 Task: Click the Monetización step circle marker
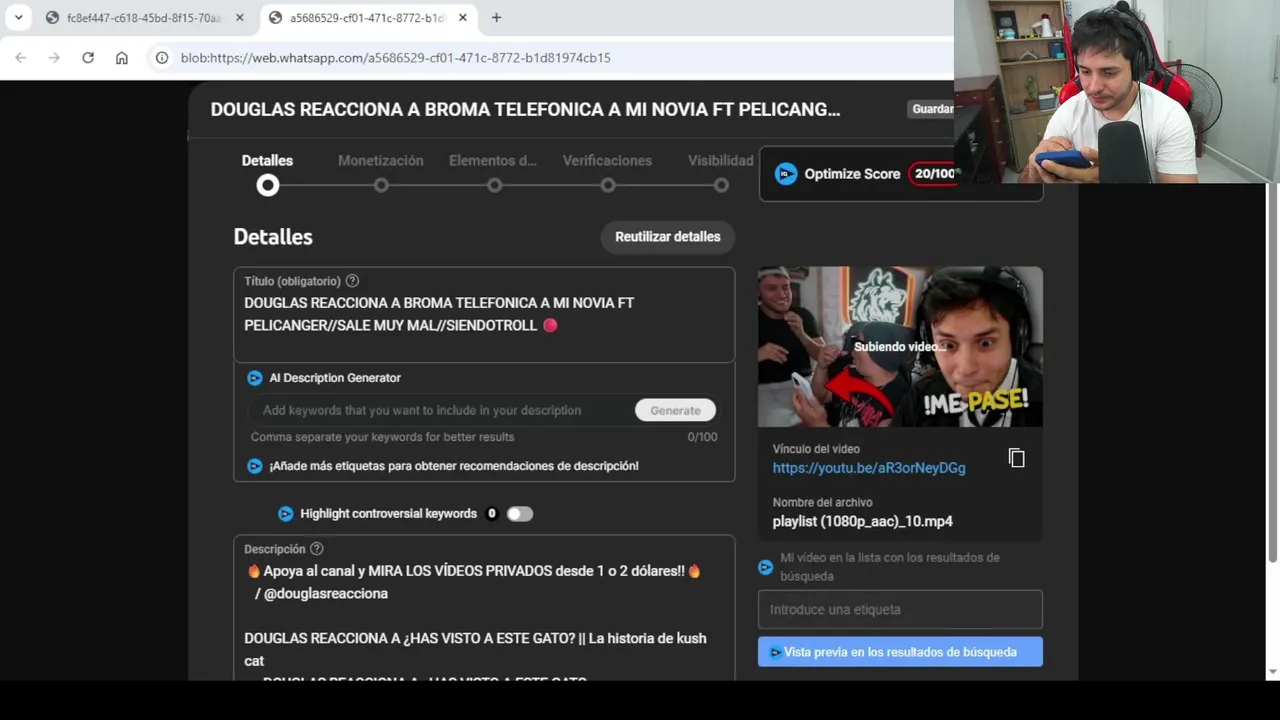coord(381,185)
